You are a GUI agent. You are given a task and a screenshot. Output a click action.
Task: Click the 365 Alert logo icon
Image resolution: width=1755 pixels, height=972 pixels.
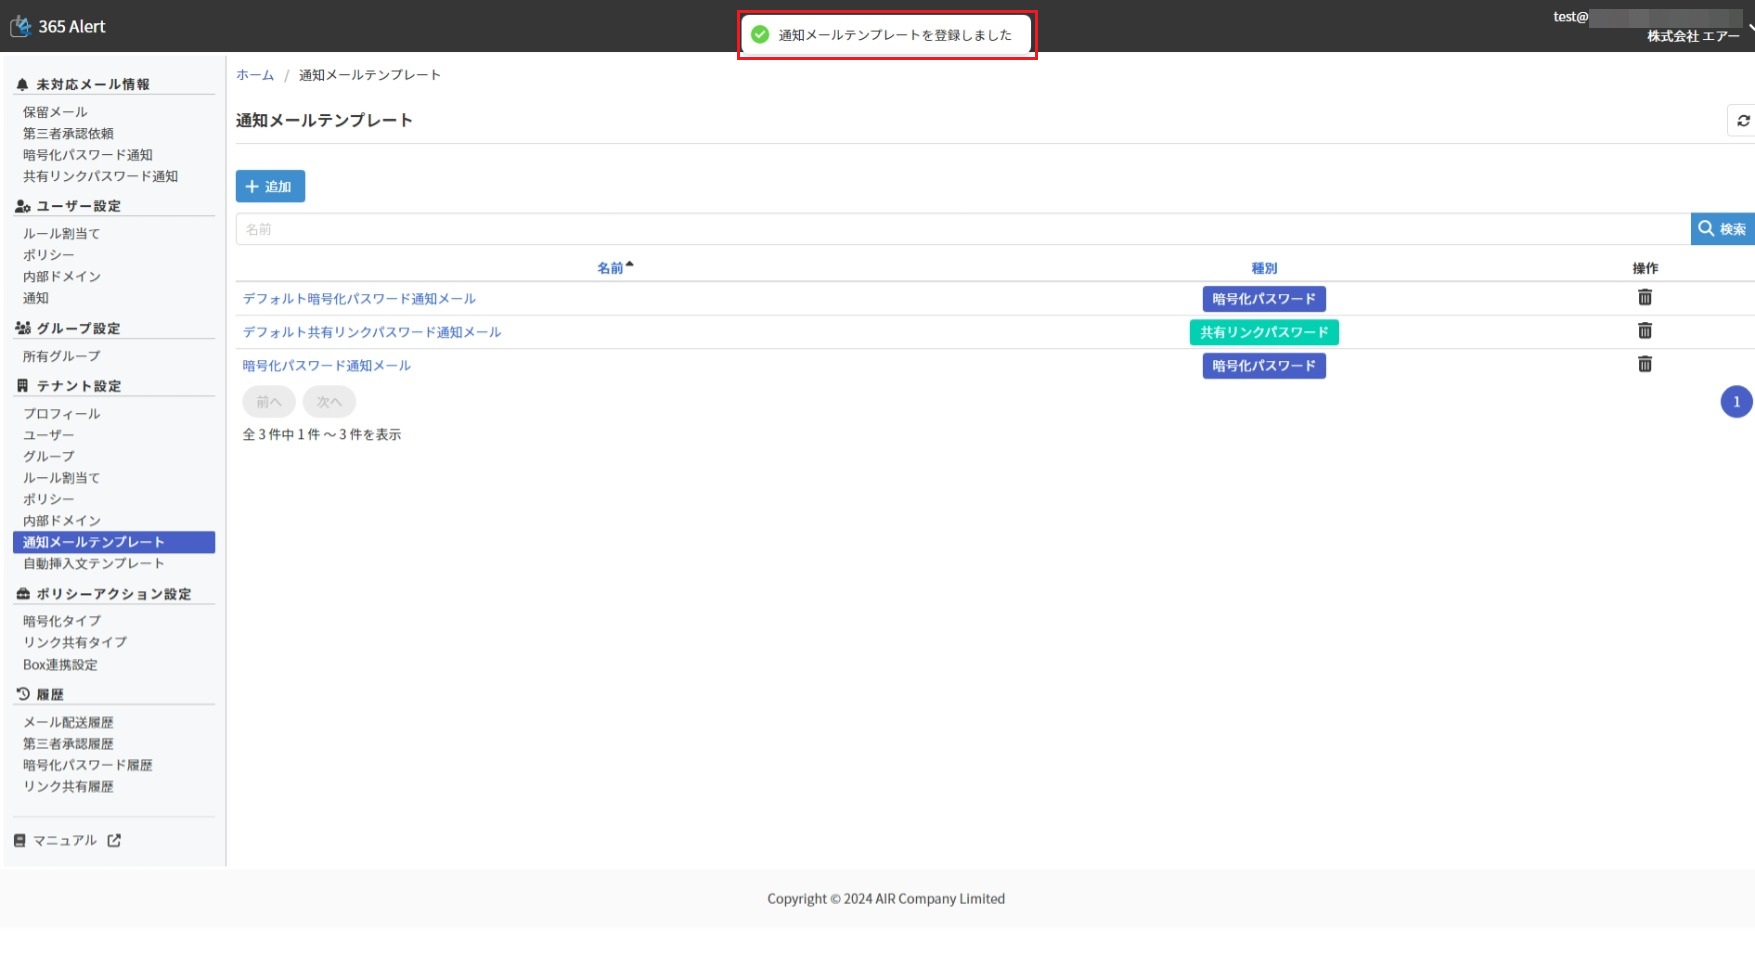pyautogui.click(x=20, y=26)
